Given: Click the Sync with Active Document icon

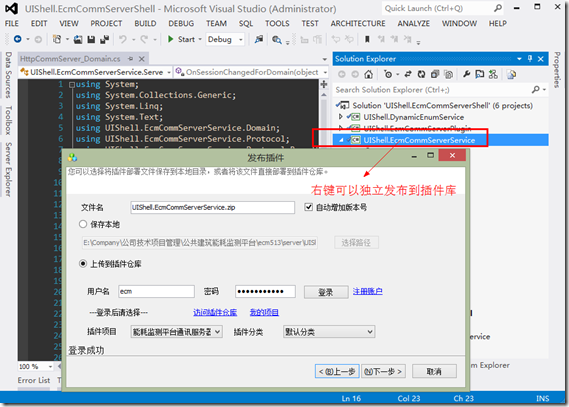Looking at the screenshot, I should point(408,74).
